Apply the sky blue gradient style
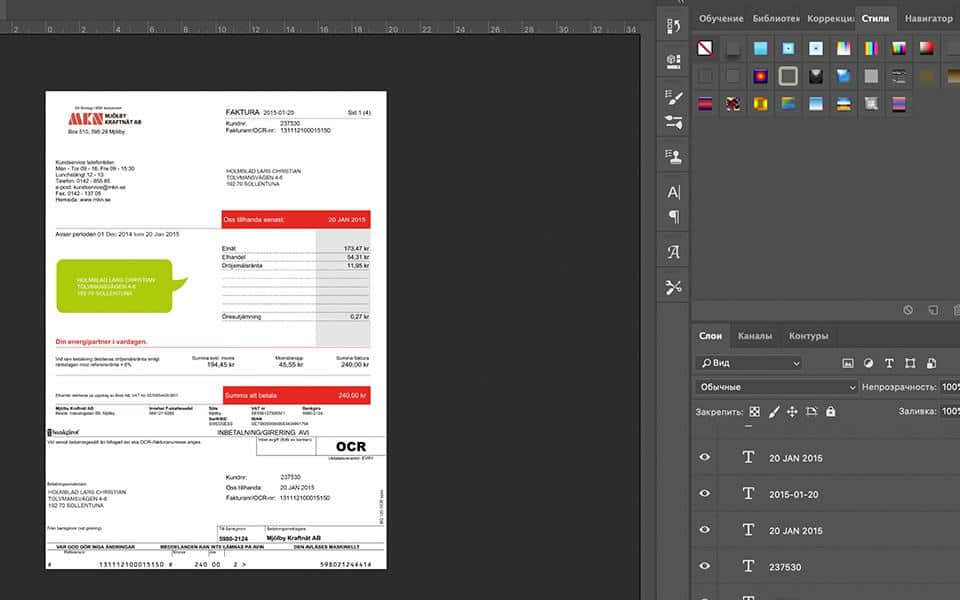 816,104
